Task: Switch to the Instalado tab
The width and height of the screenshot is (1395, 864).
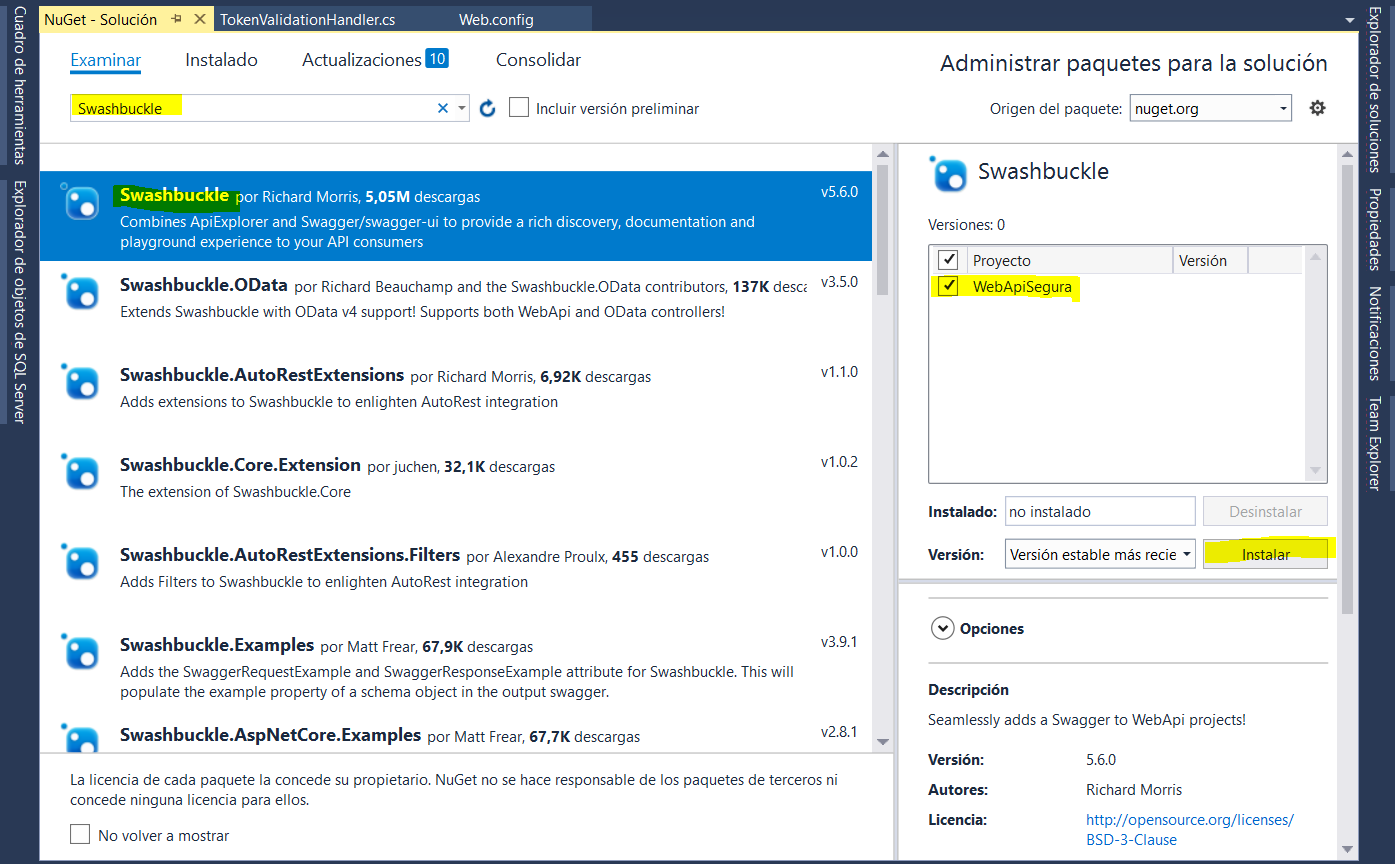Action: coord(221,60)
